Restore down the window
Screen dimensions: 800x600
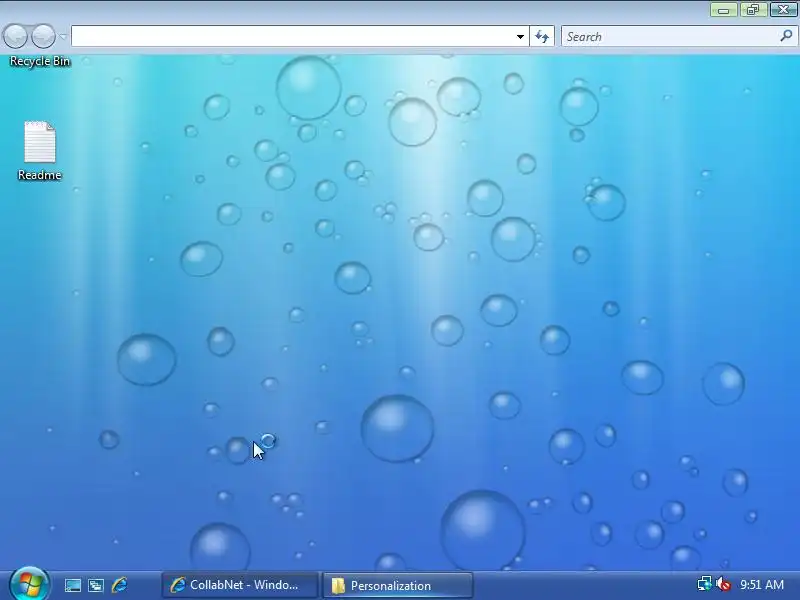[x=753, y=10]
